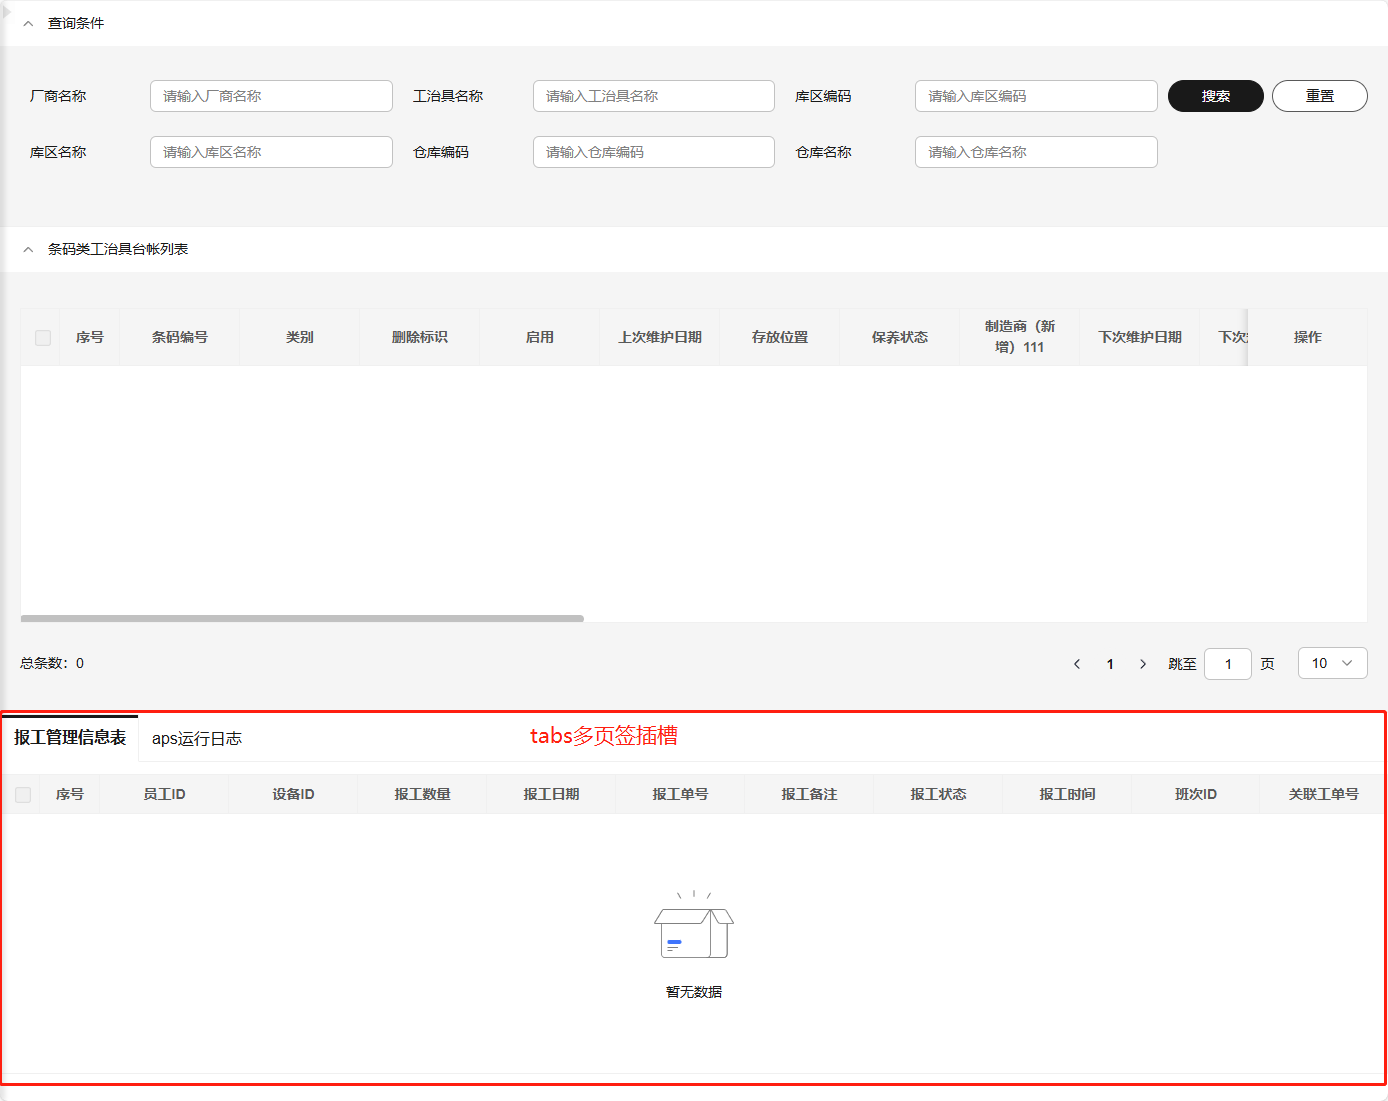Go to previous page arrow

click(x=1077, y=664)
